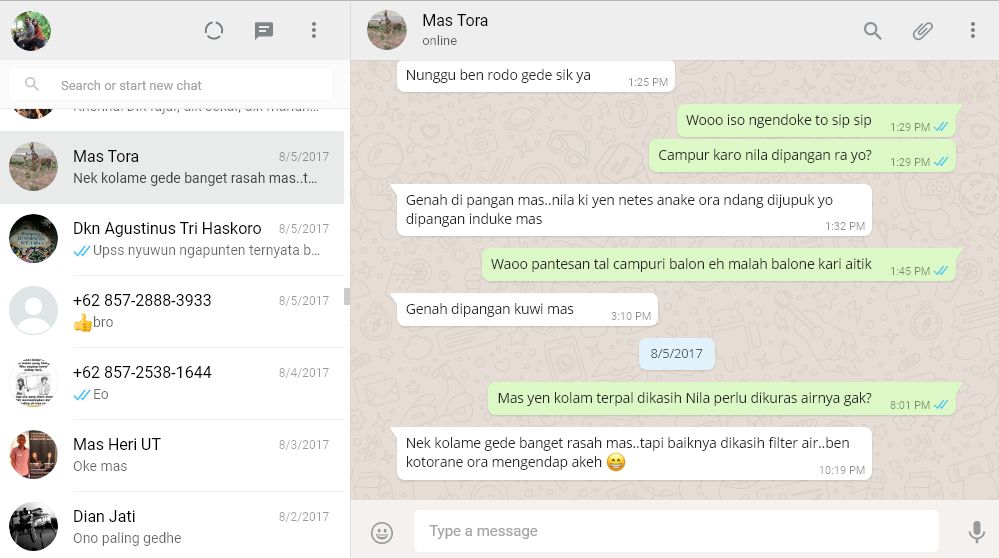Focus the Search or start new chat field
Viewport: 999px width, 558px height.
coord(171,85)
